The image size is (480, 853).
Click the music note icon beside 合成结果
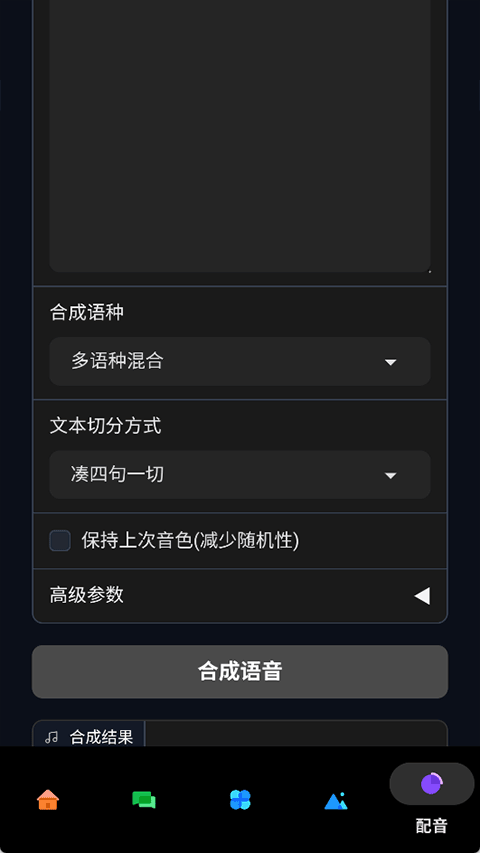51,738
